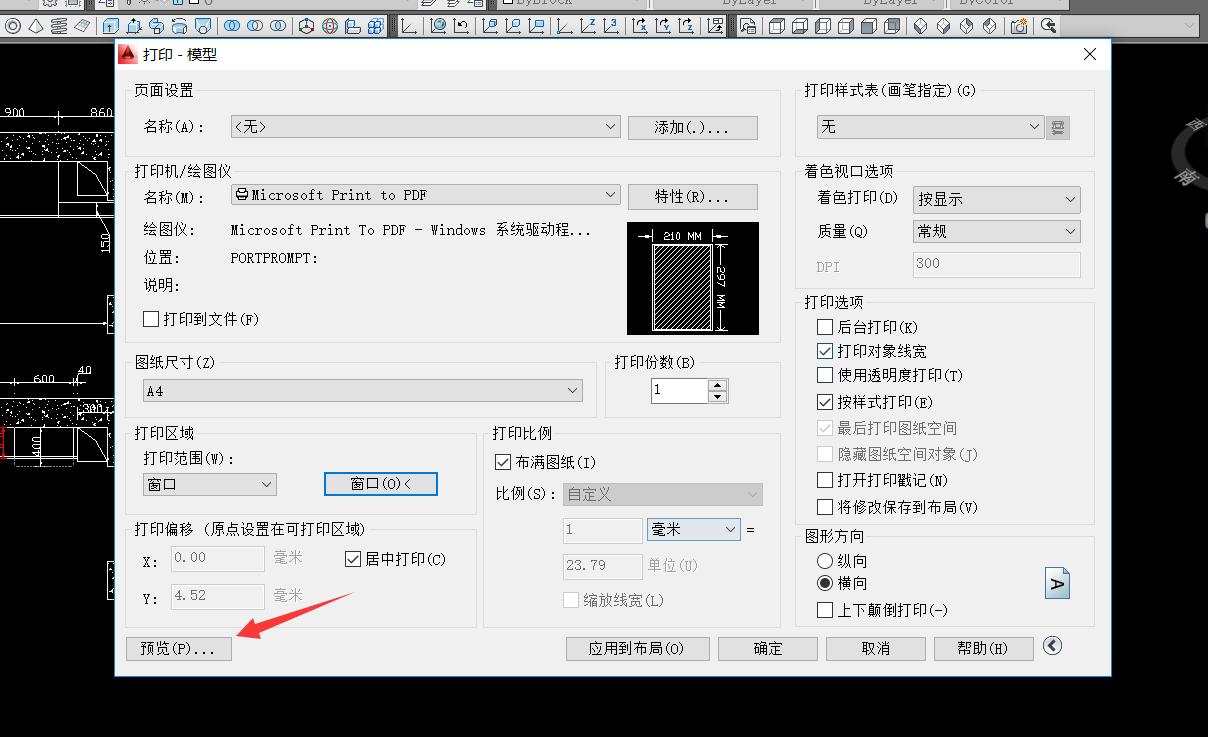Open 着色打印 dropdown showing 按显示
The height and width of the screenshot is (737, 1208).
coord(997,199)
